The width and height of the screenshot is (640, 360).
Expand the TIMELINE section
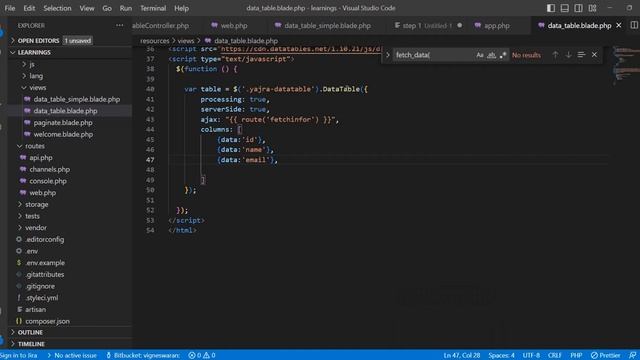click(x=31, y=344)
